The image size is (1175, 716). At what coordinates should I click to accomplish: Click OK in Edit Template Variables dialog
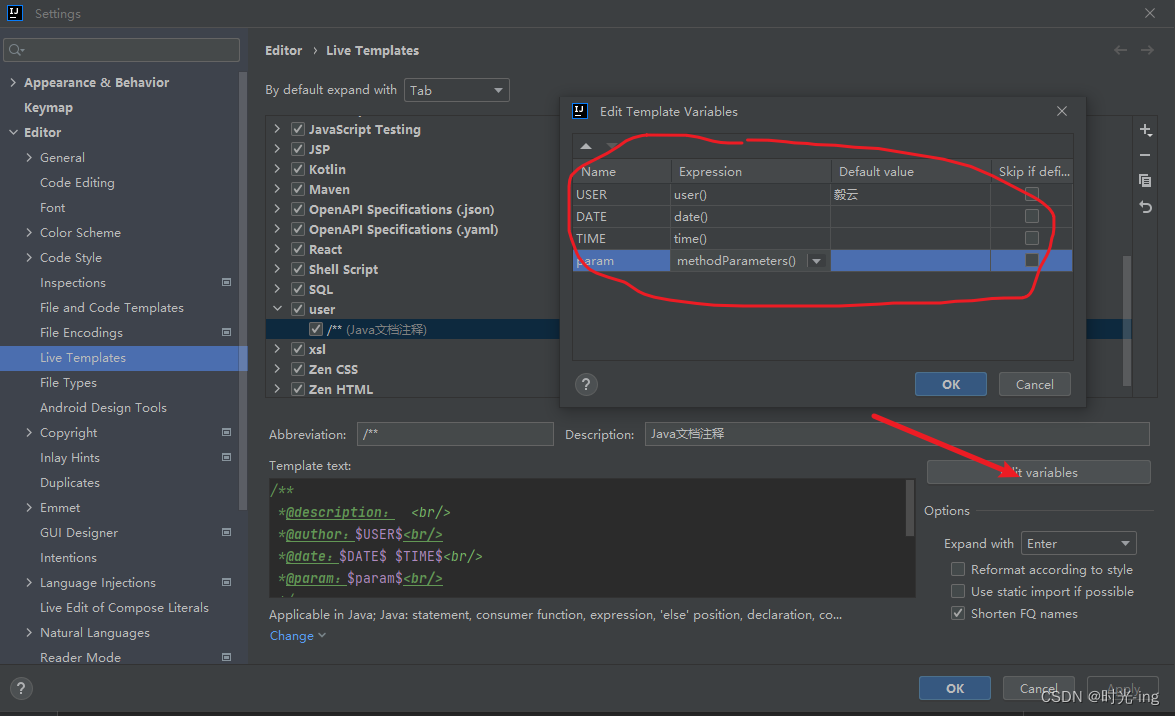tap(950, 384)
